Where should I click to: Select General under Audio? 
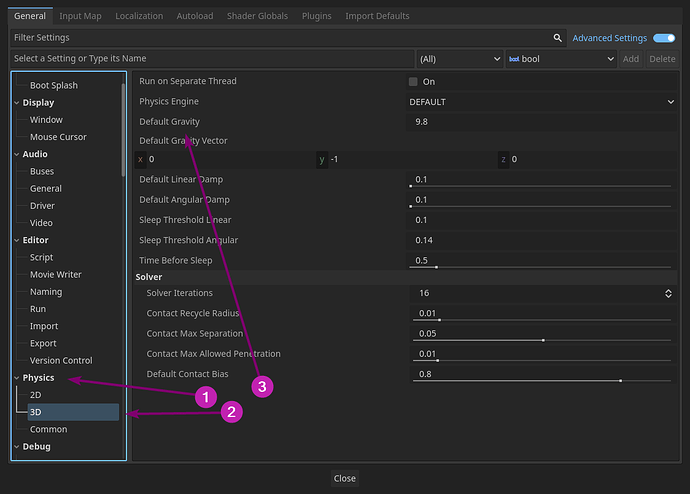[x=46, y=188]
